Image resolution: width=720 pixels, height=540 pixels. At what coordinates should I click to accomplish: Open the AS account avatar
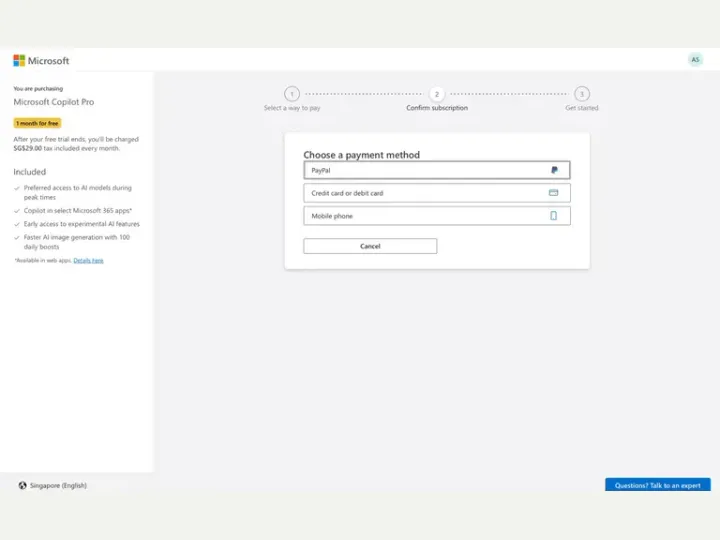point(695,60)
